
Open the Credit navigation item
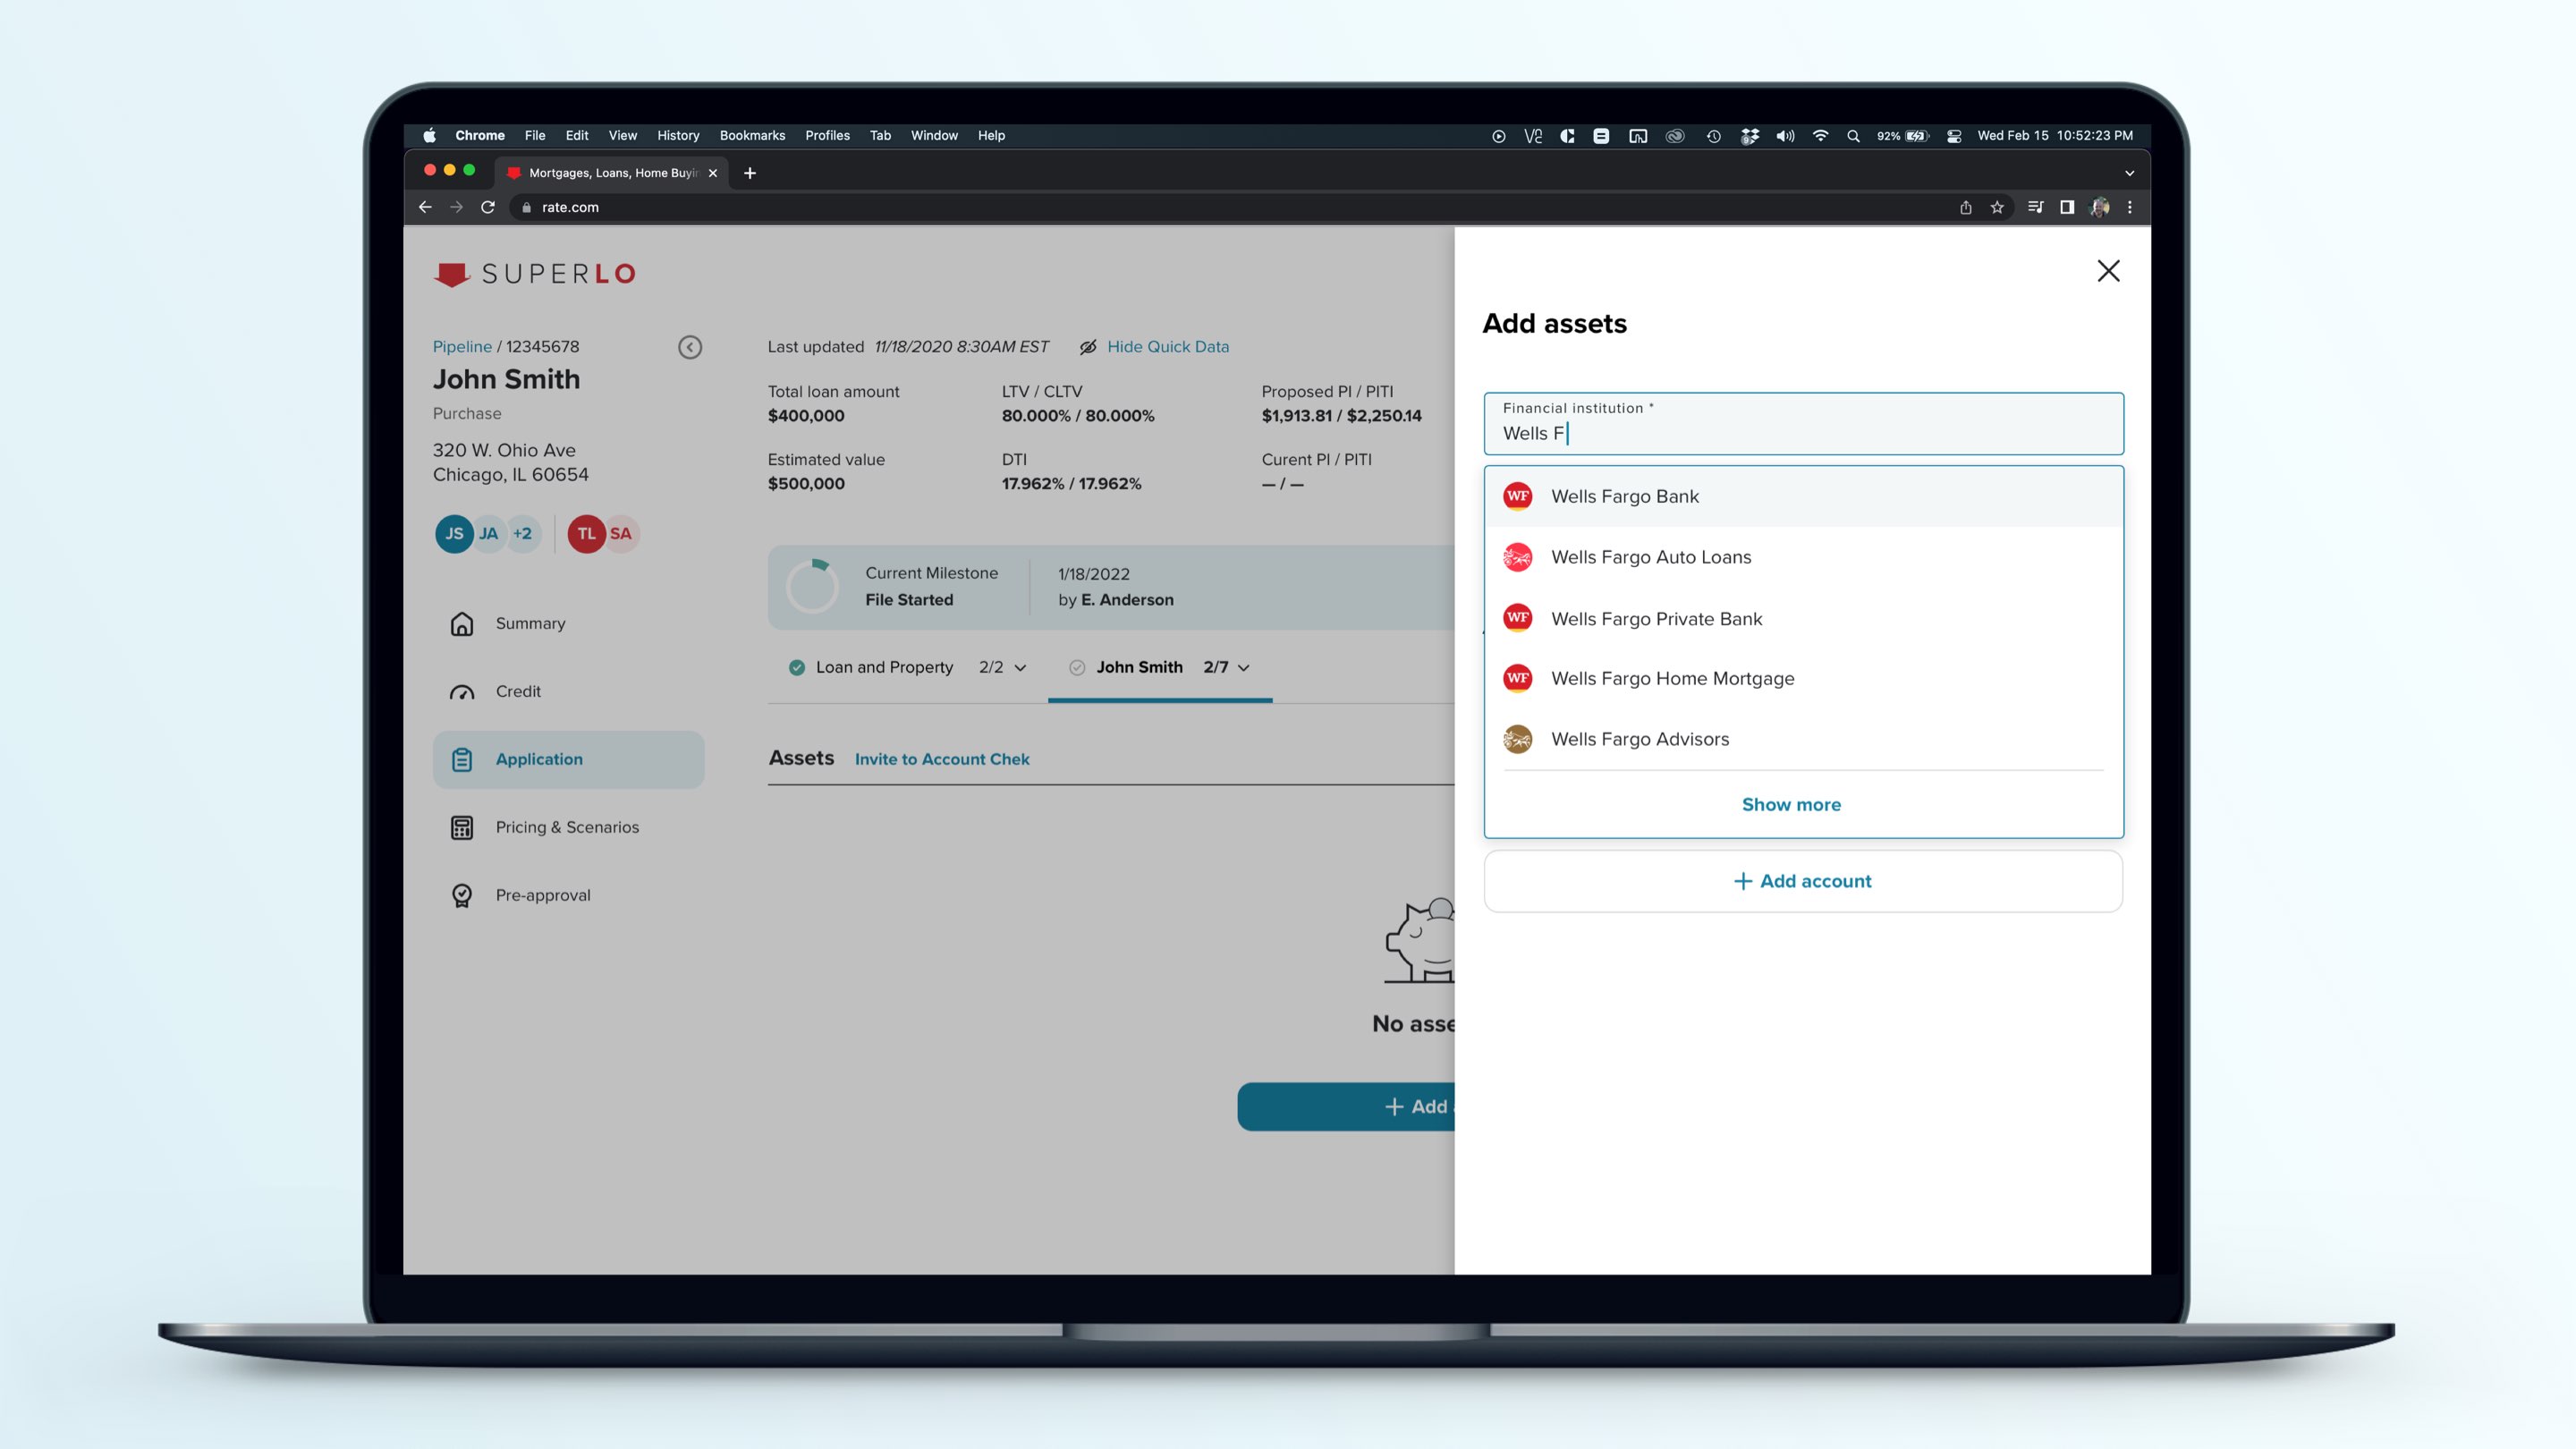pos(568,691)
